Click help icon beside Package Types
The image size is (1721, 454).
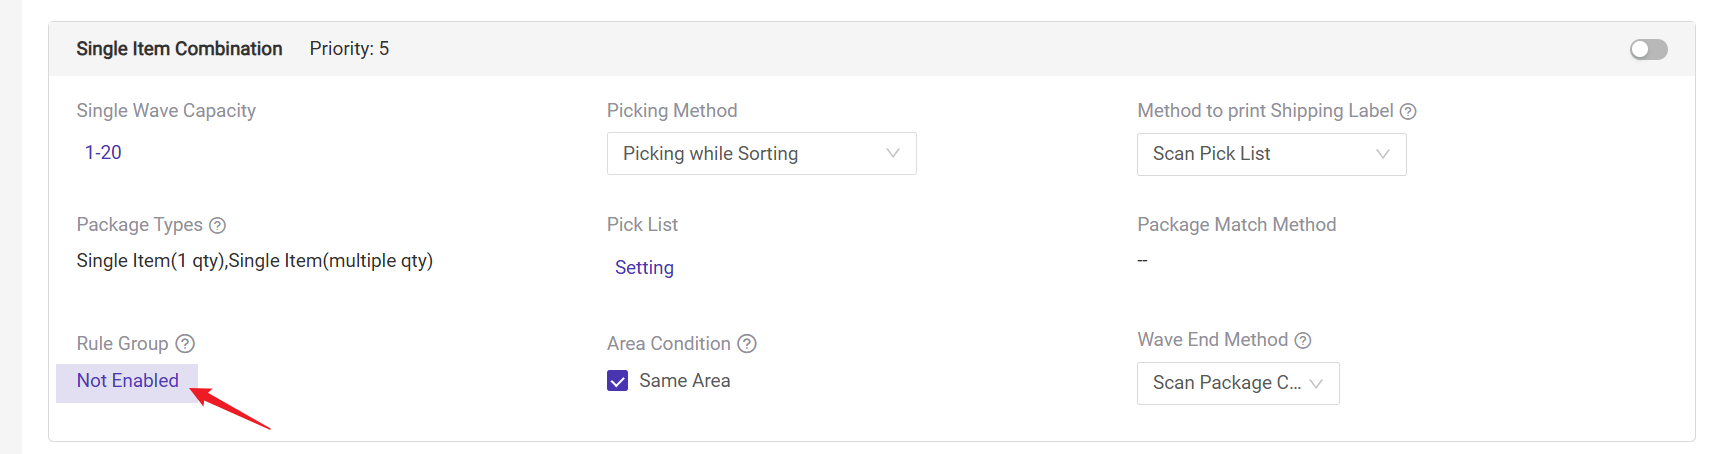[217, 225]
